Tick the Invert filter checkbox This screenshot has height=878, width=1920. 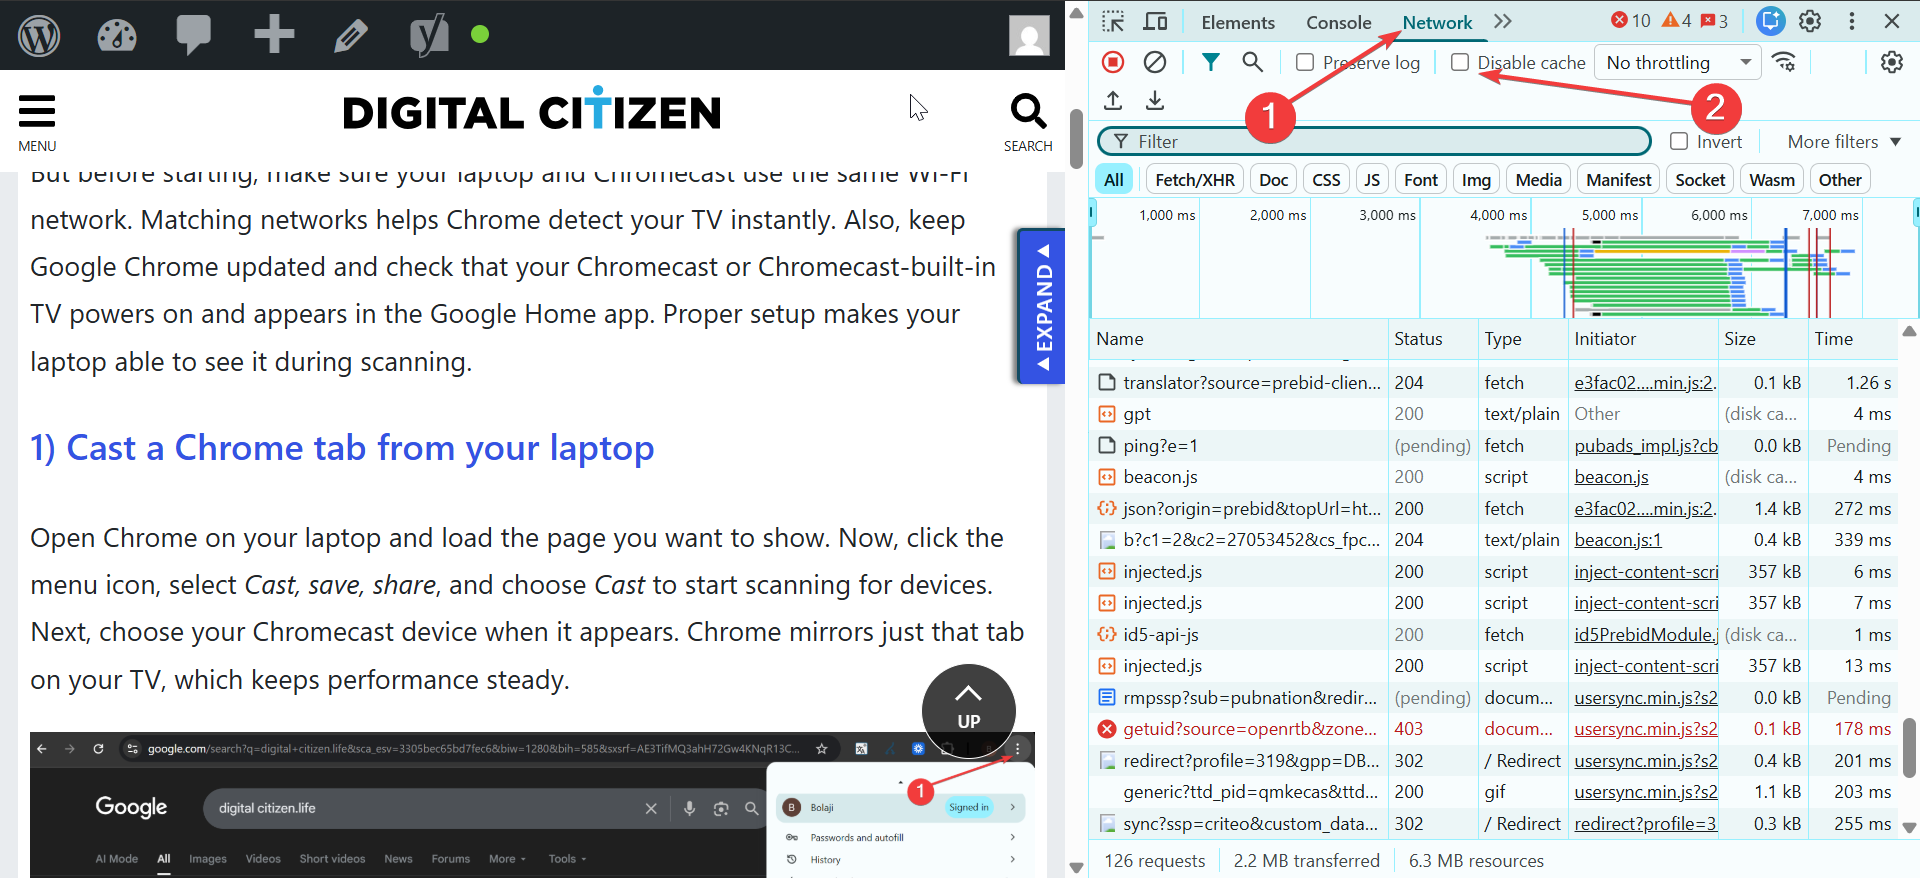coord(1679,141)
